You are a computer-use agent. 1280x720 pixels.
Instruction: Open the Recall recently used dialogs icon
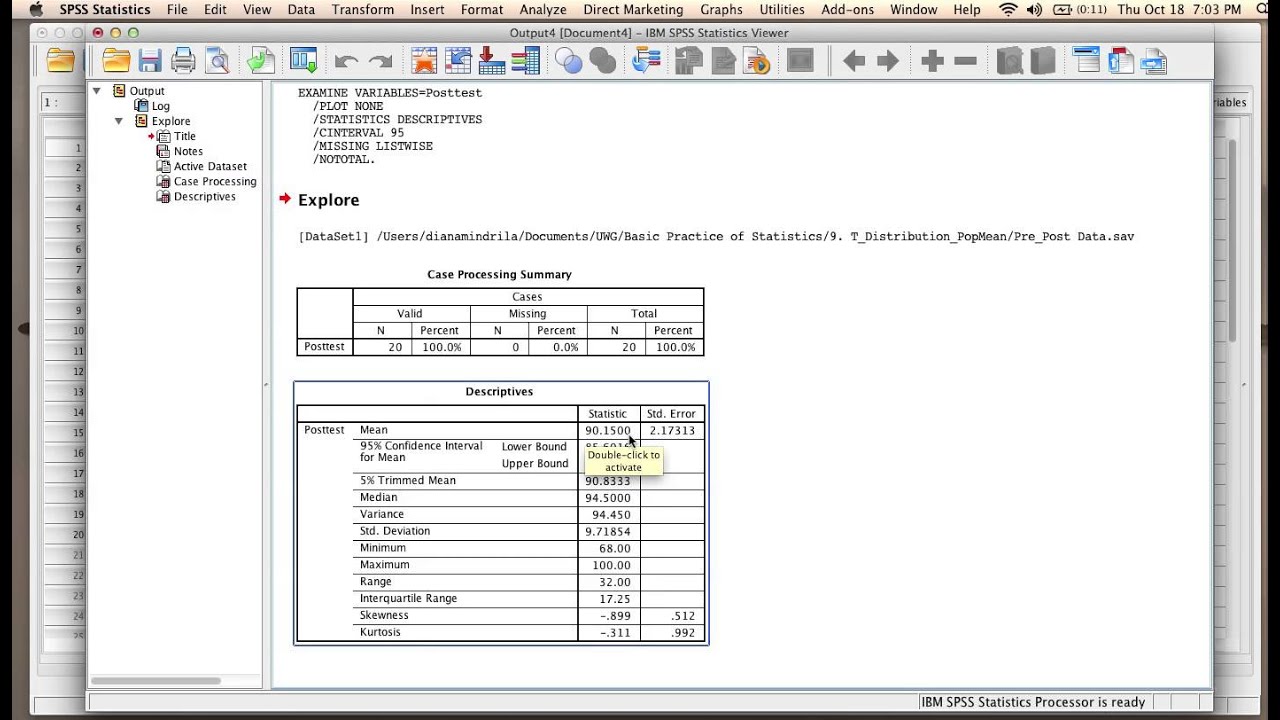303,61
